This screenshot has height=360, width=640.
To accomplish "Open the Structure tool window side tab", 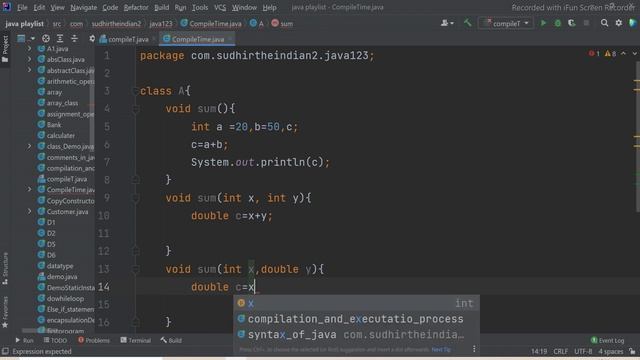I will [5, 268].
